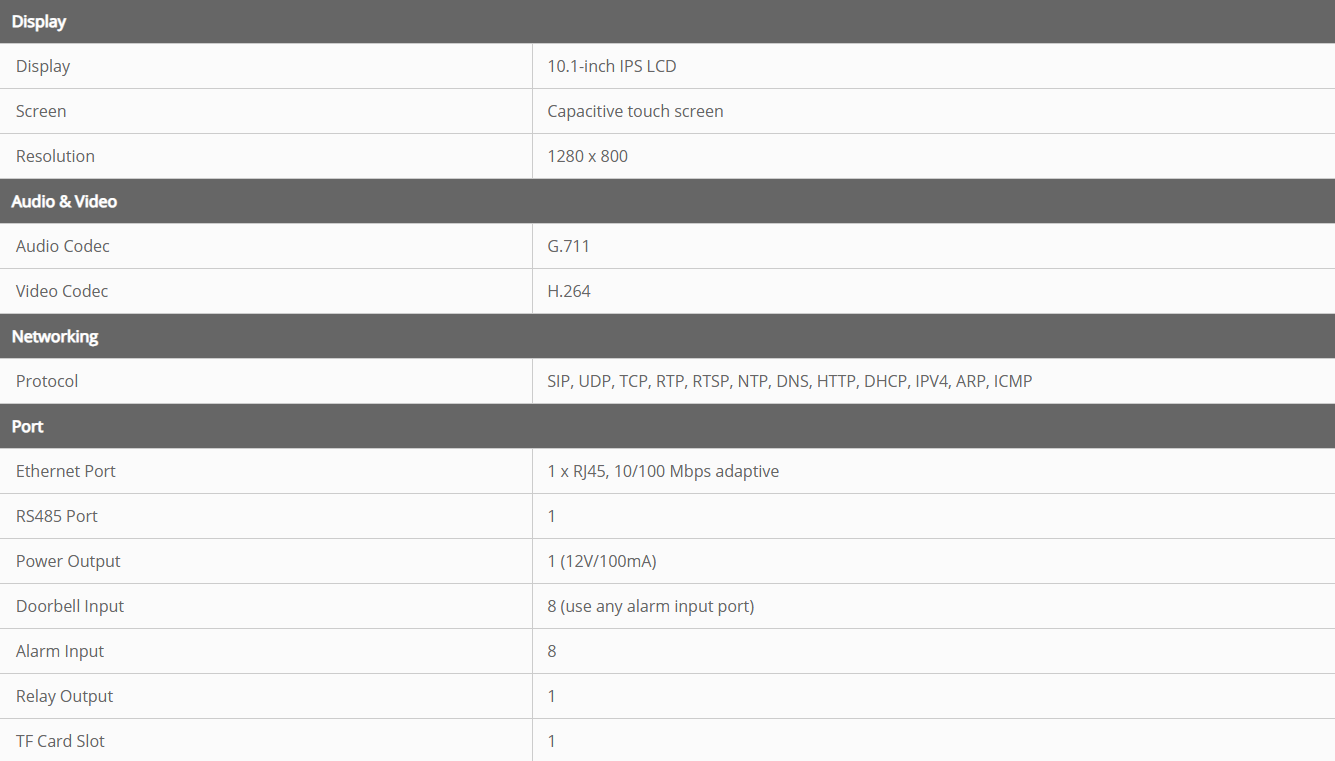This screenshot has height=761, width=1335.
Task: Click the TF Card Slot label
Action: point(60,741)
